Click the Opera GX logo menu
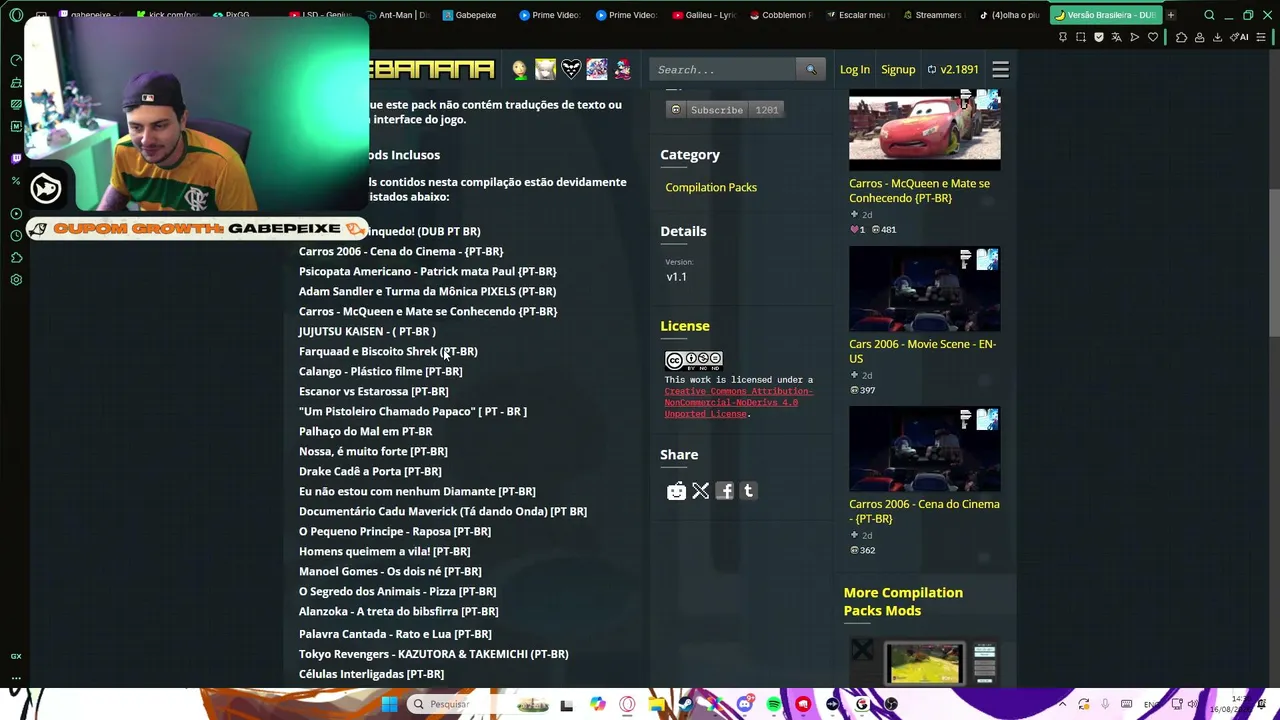This screenshot has height=720, width=1280. (16, 15)
